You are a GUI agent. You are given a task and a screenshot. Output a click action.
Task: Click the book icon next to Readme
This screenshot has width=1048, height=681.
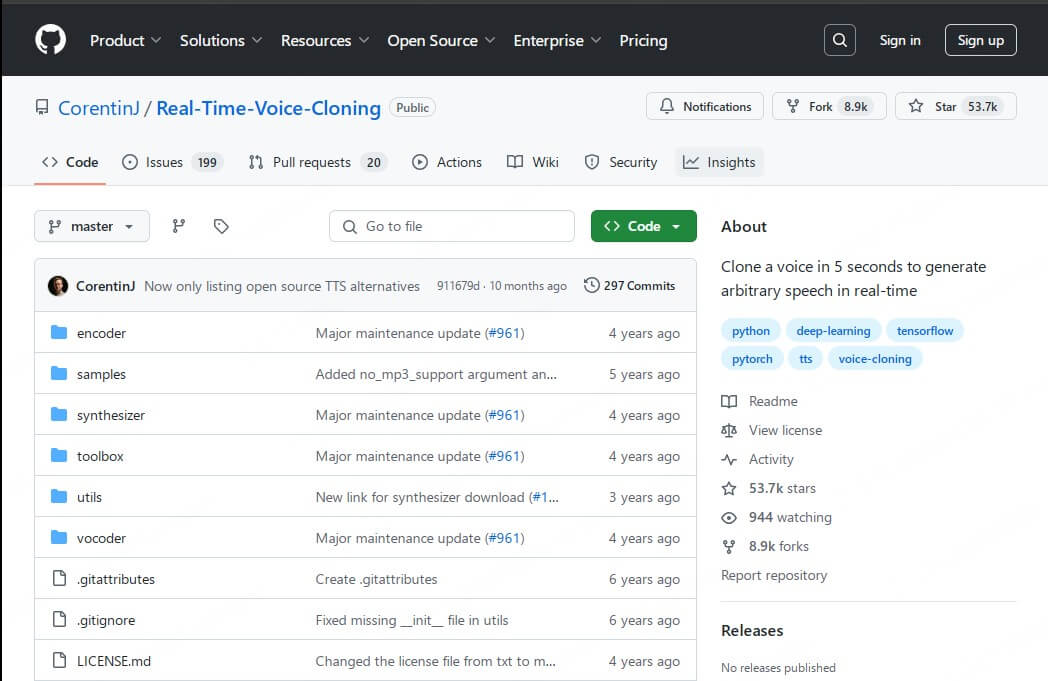tap(729, 401)
